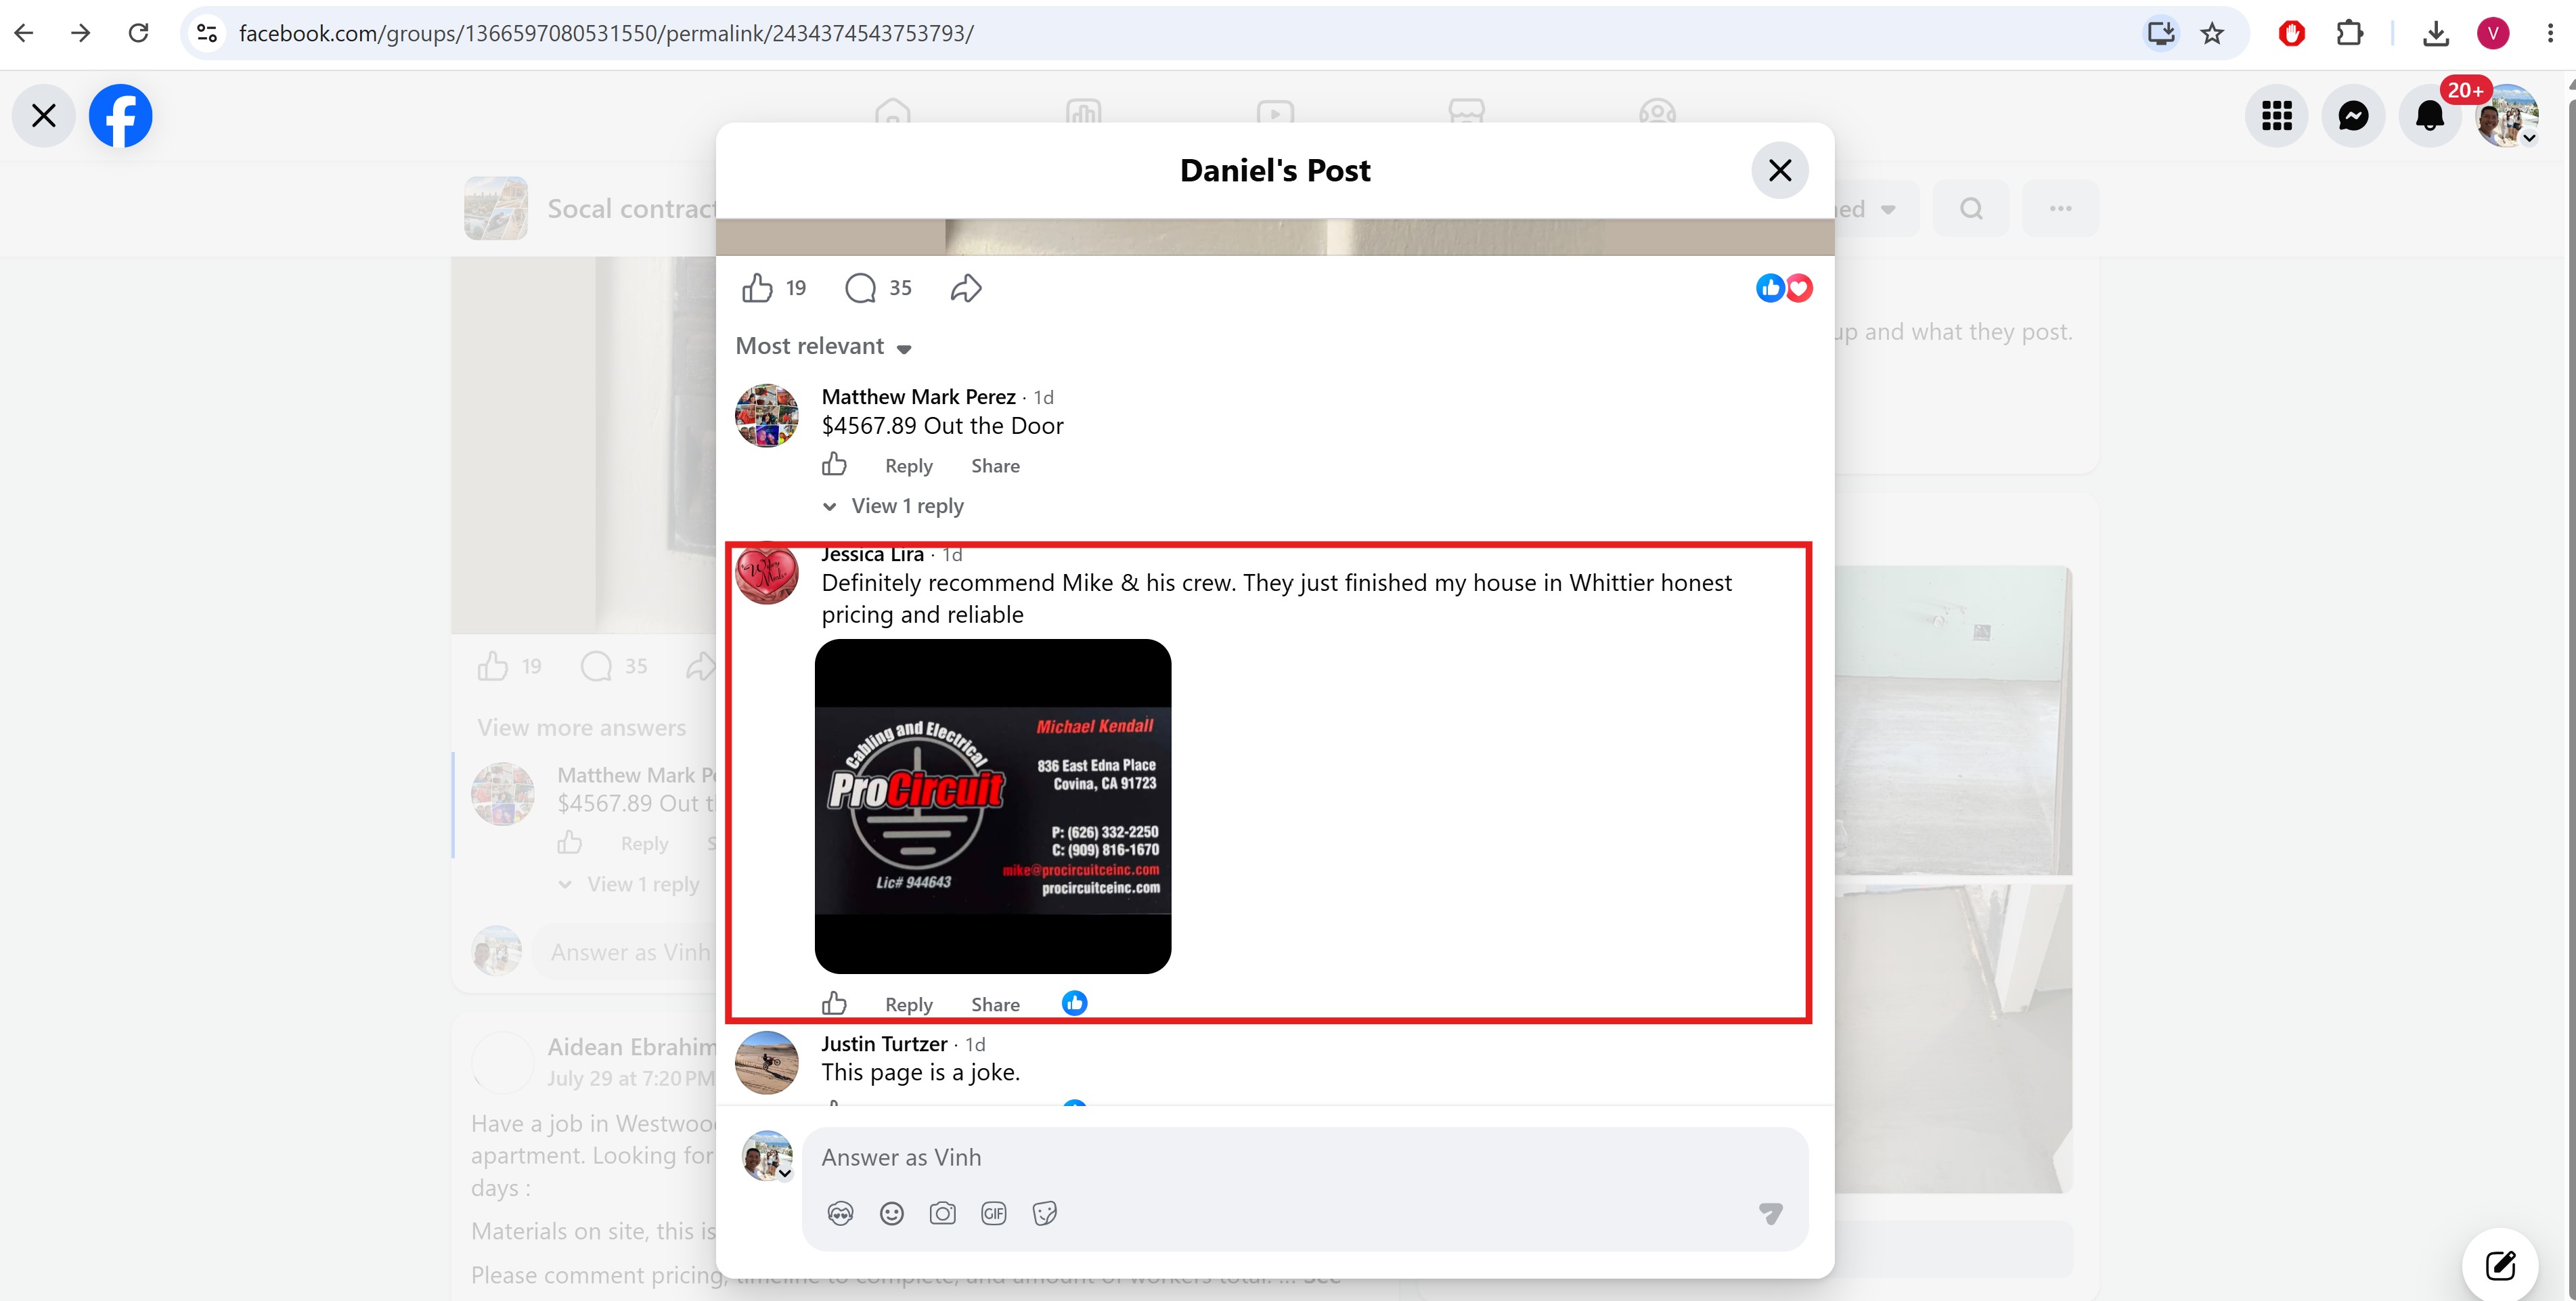Switch commenting identity via the avatar dropdown
The width and height of the screenshot is (2576, 1301).
click(767, 1156)
